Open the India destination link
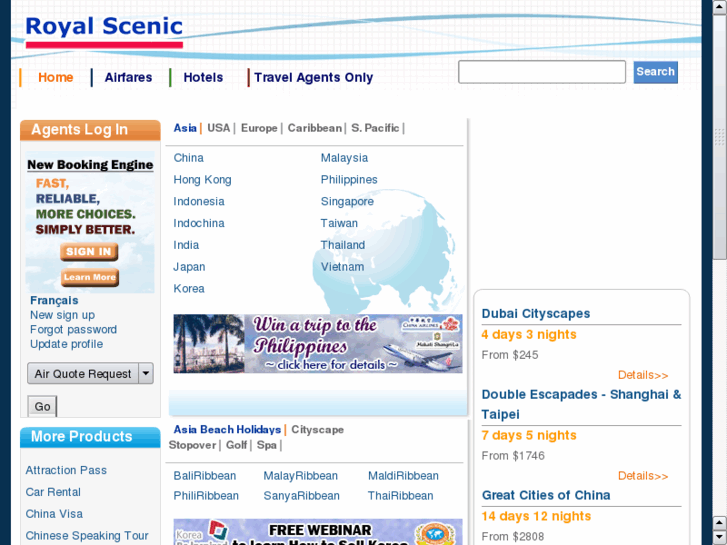 tap(186, 245)
